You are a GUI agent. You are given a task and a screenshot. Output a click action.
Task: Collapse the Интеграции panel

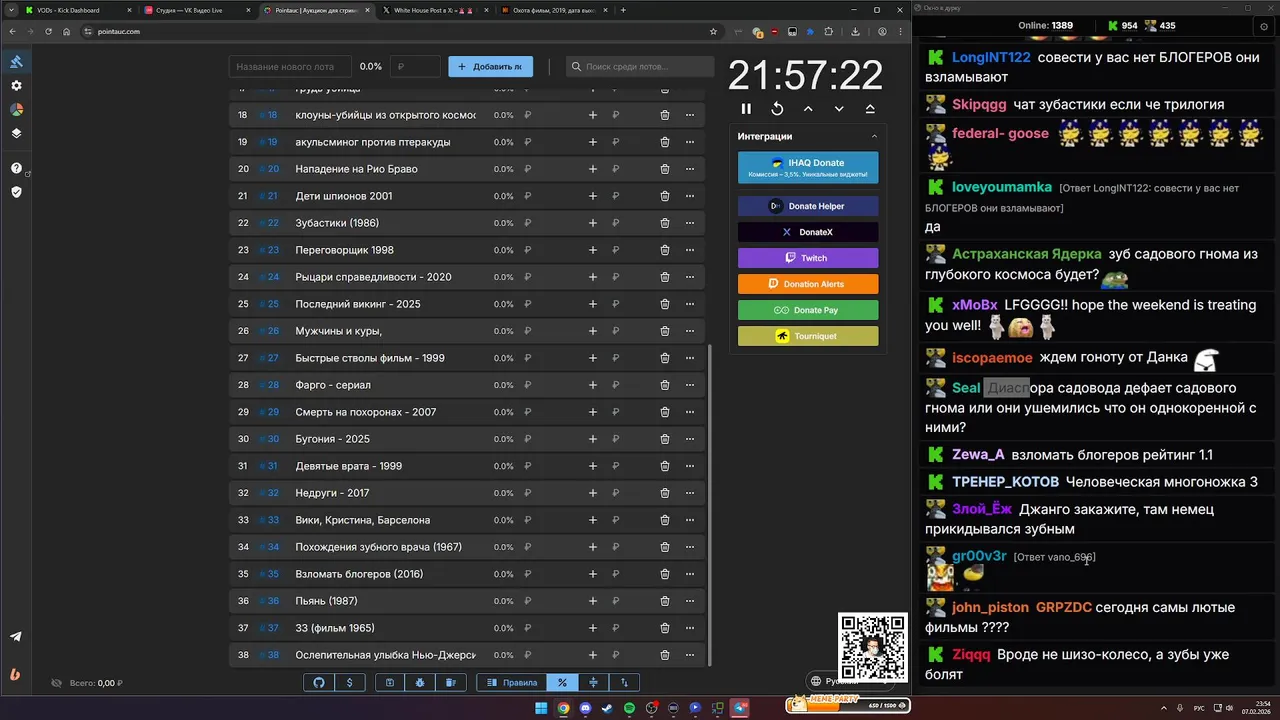pos(874,136)
